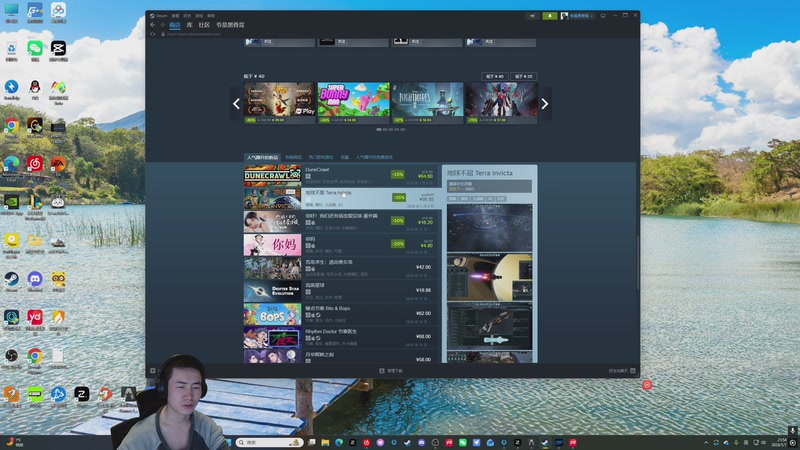This screenshot has width=800, height=450.
Task: Select the first carousel page dot
Action: pos(379,130)
